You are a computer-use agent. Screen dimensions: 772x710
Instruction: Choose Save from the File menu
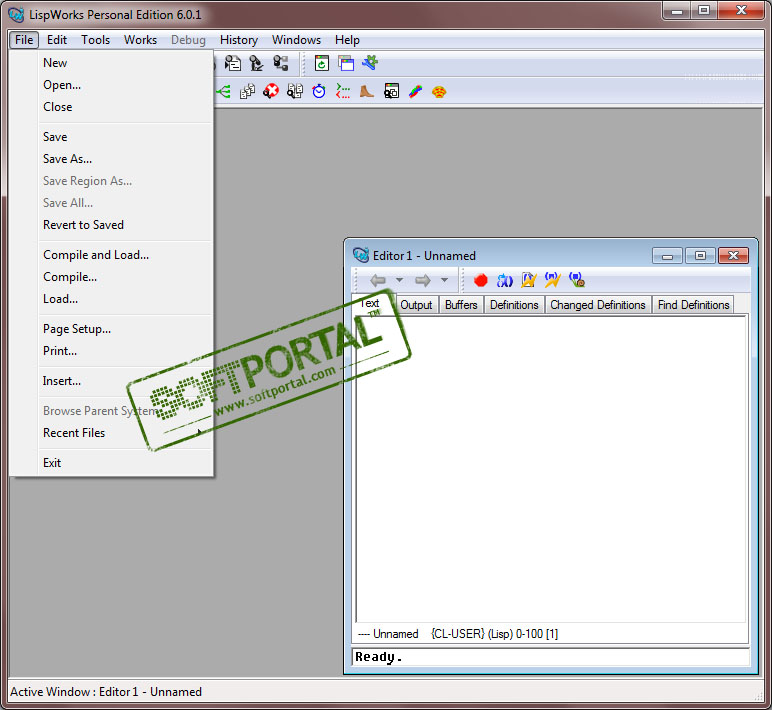(125, 137)
